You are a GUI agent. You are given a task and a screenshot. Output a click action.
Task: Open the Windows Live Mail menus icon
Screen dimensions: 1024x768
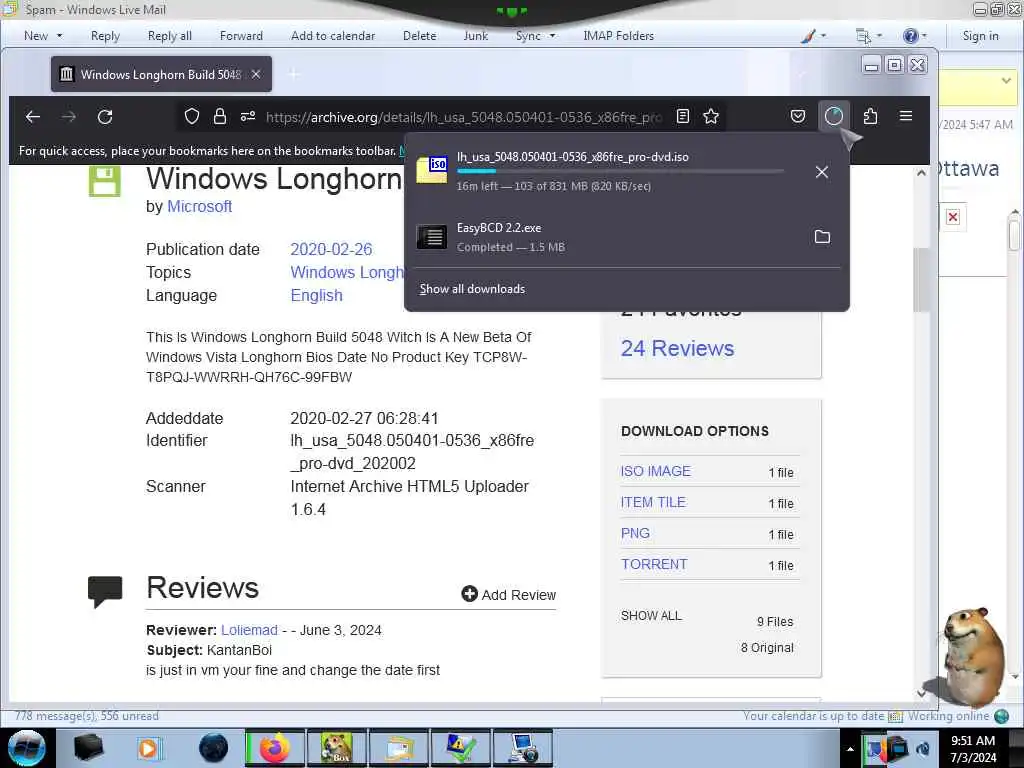(863, 36)
